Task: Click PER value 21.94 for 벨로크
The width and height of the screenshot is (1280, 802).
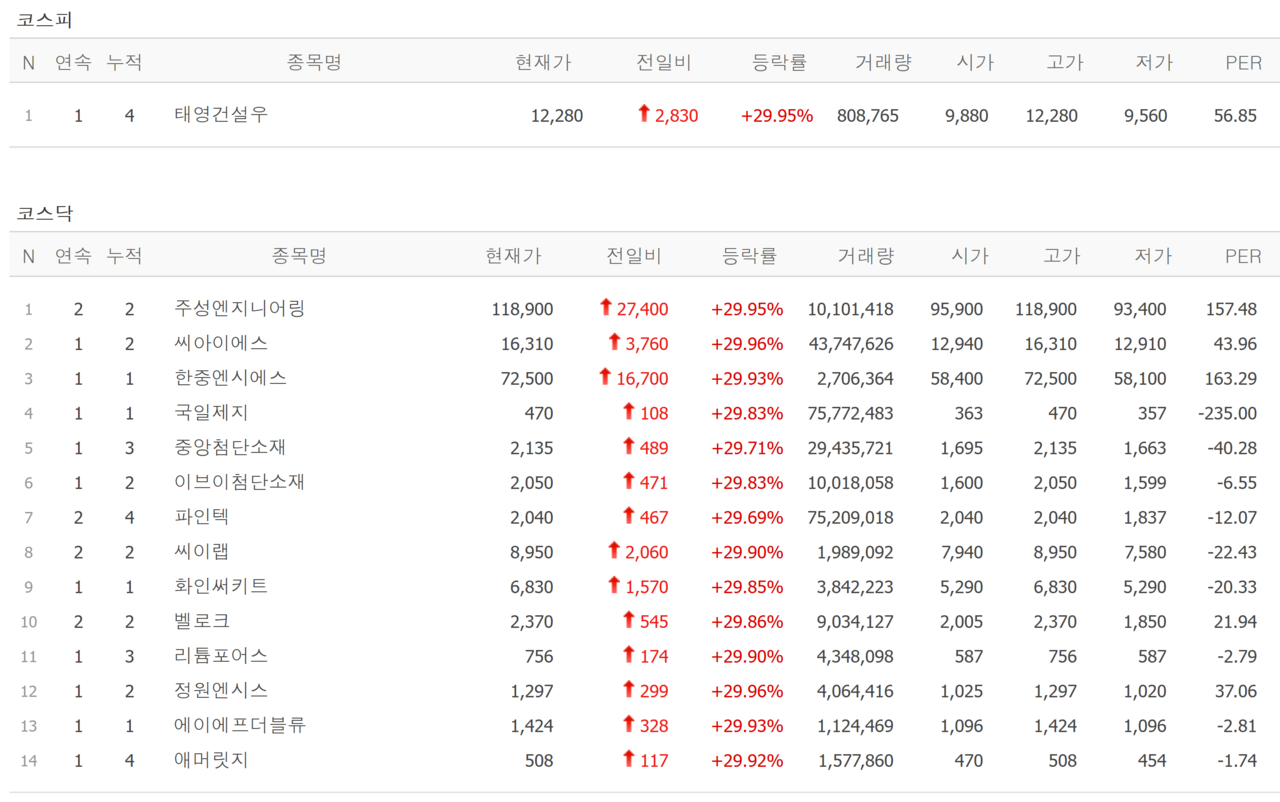Action: coord(1235,622)
